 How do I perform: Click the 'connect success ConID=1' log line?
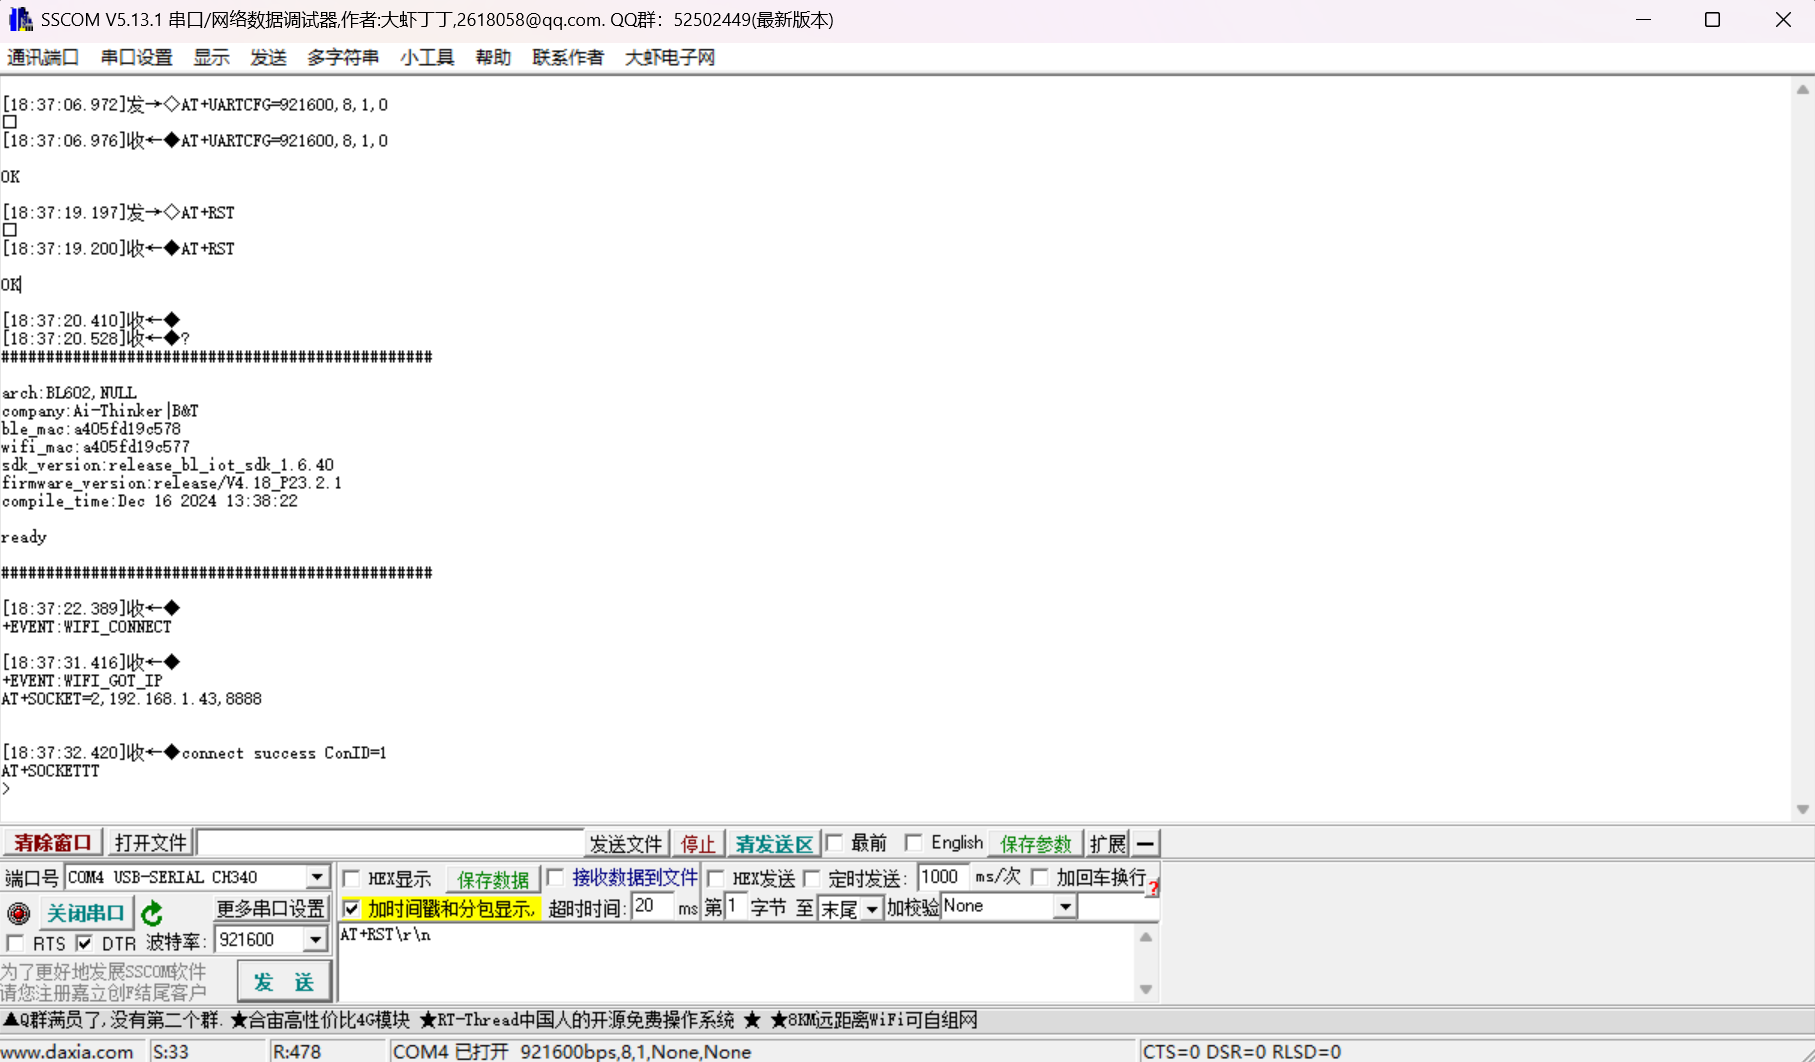coord(284,753)
